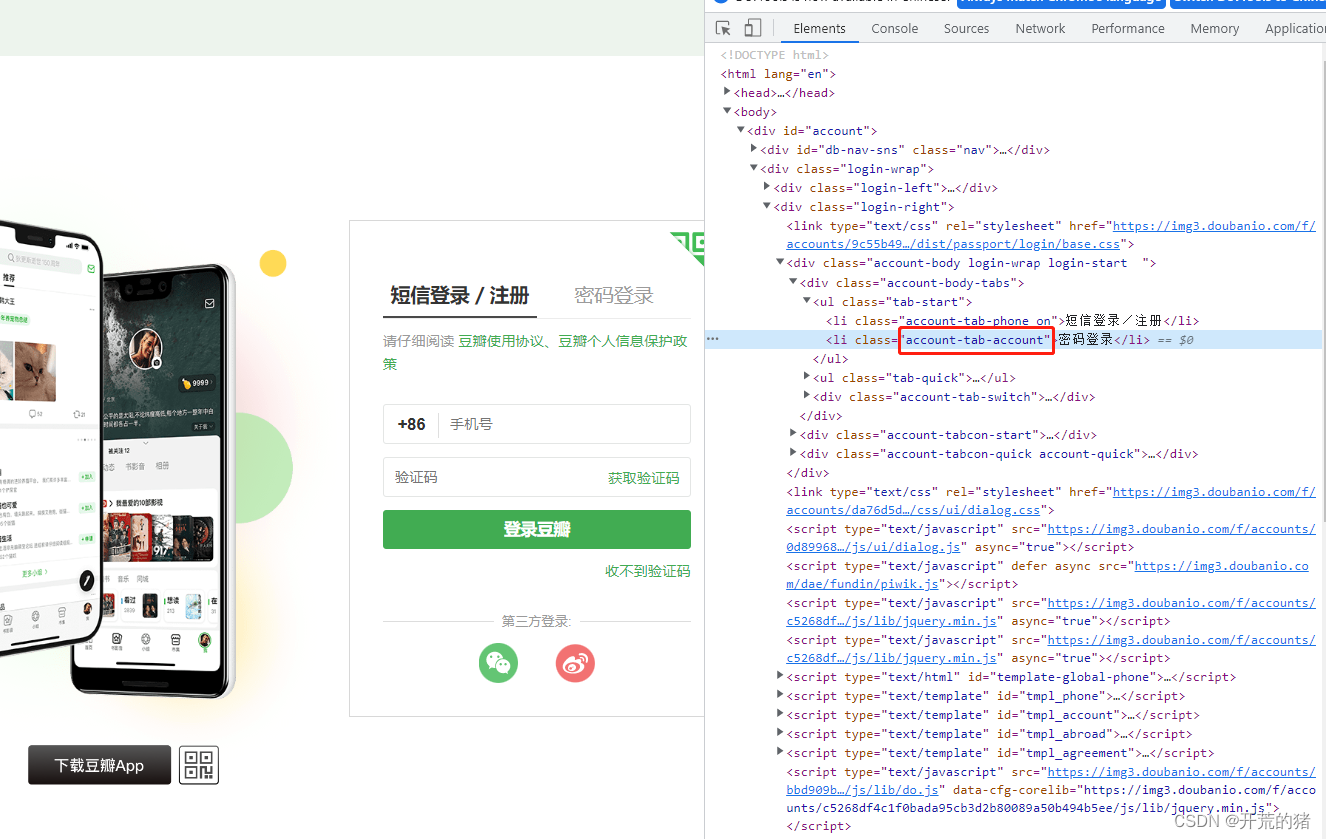The width and height of the screenshot is (1326, 839).
Task: Click the Weibo login icon
Action: 575,663
